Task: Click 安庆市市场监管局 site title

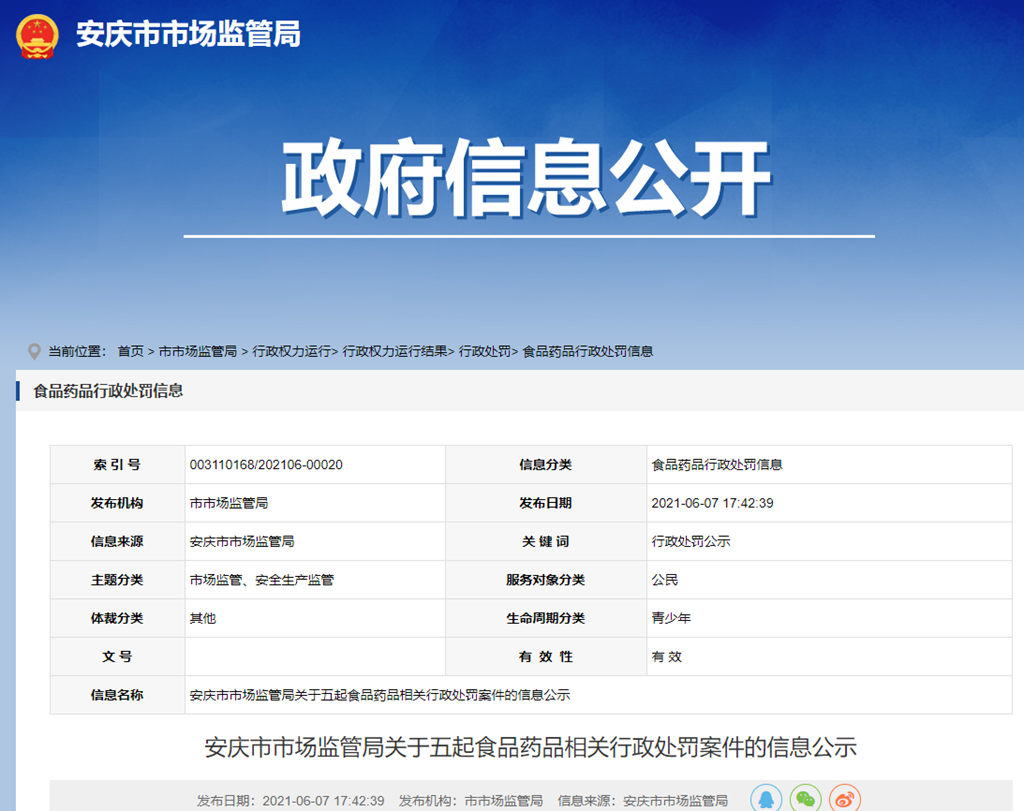Action: (x=189, y=34)
